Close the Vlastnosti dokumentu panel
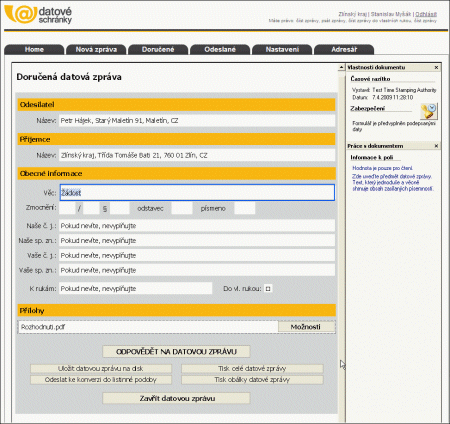Image resolution: width=450 pixels, height=424 pixels. [436, 67]
